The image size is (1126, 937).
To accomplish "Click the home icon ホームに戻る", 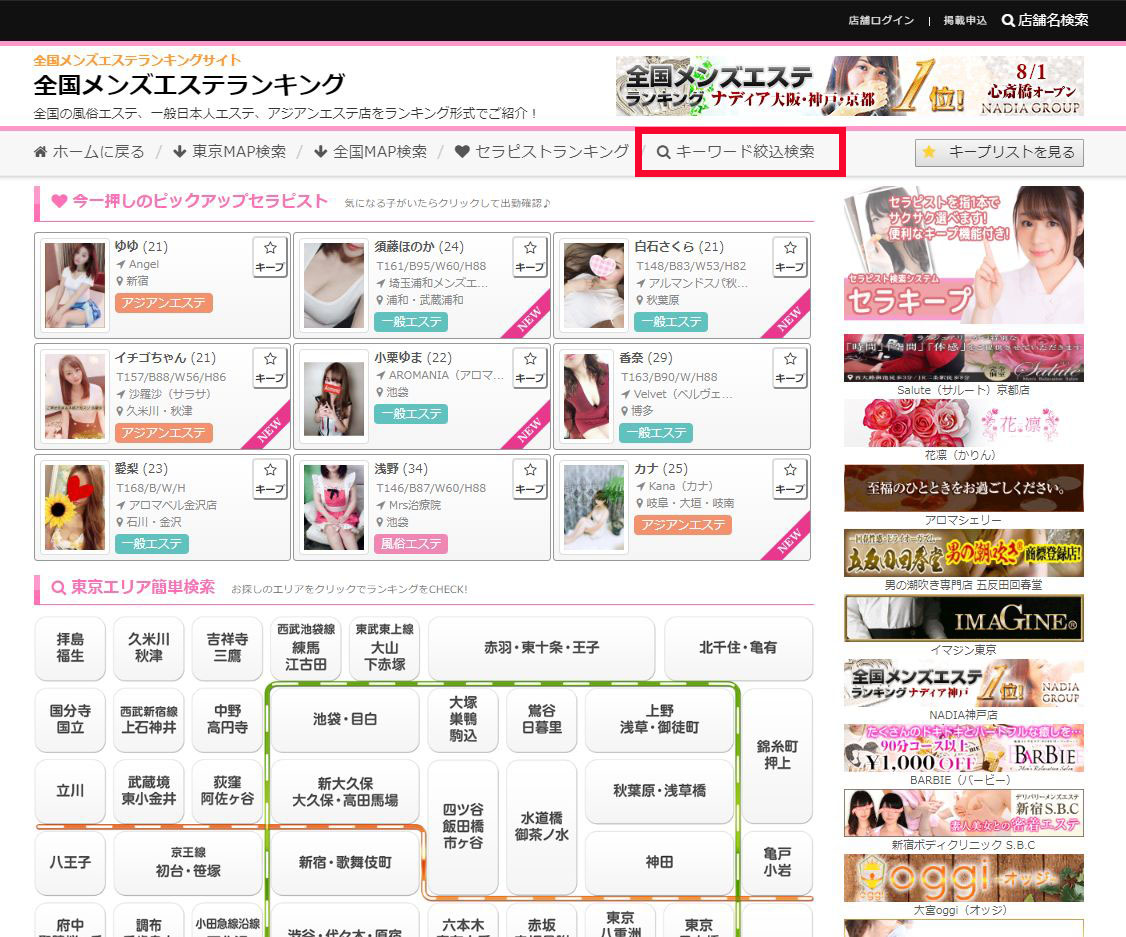I will pyautogui.click(x=89, y=151).
